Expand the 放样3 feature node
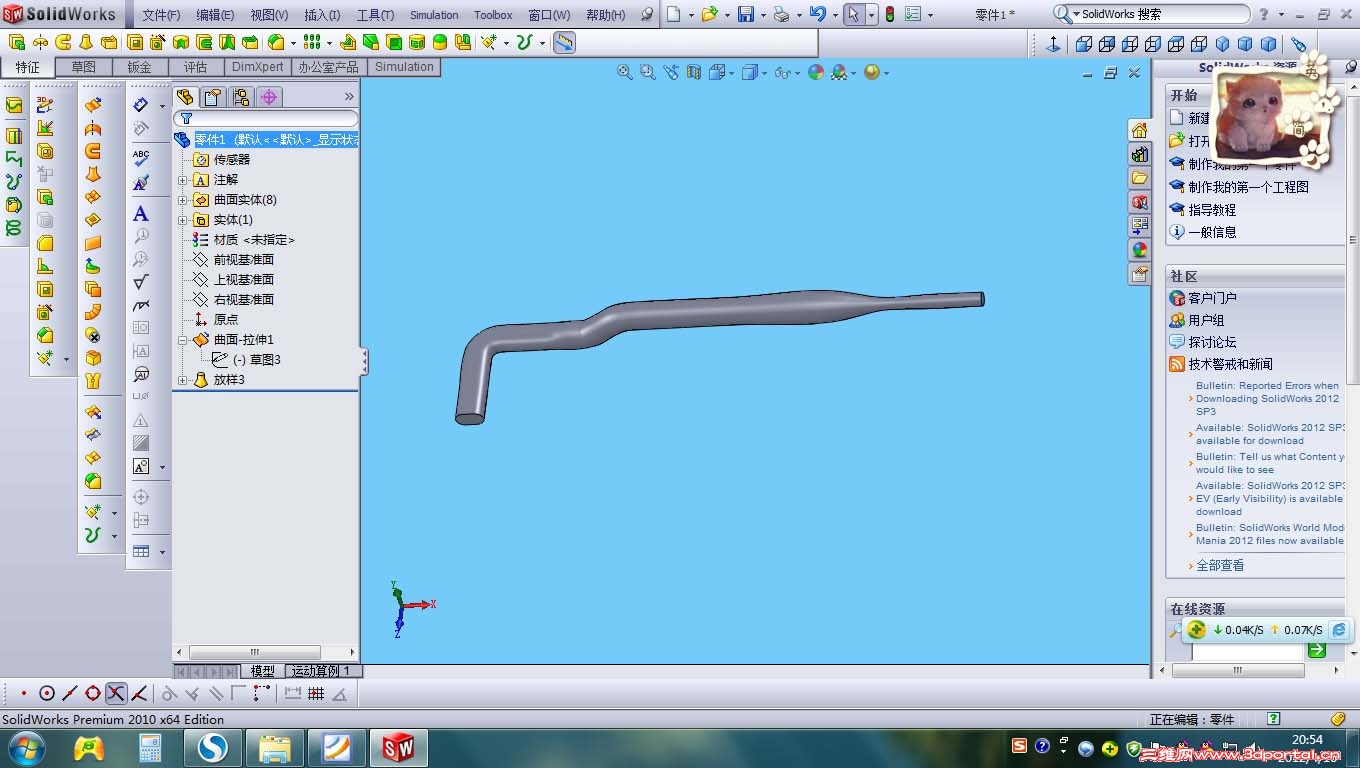The height and width of the screenshot is (768, 1360). (183, 380)
